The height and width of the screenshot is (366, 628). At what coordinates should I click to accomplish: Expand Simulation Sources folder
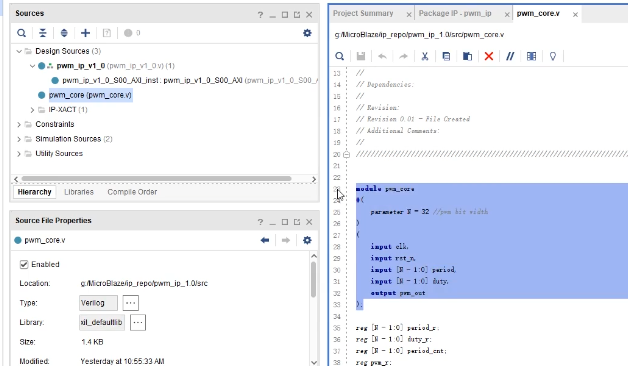pos(19,139)
